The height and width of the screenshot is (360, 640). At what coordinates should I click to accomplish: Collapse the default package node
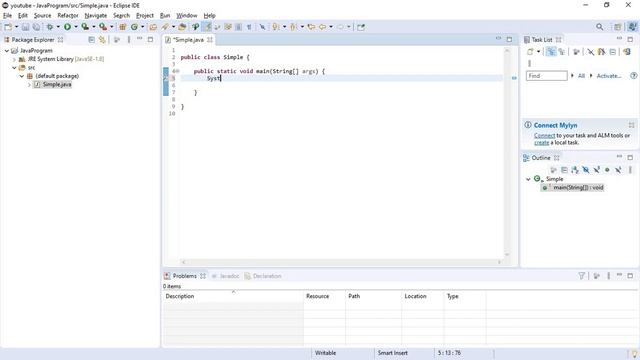tap(22, 76)
